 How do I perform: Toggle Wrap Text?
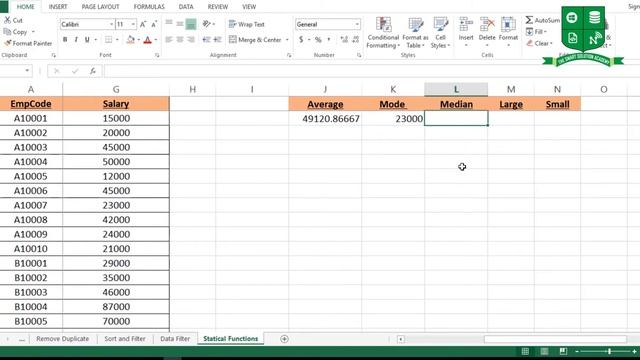tap(247, 24)
